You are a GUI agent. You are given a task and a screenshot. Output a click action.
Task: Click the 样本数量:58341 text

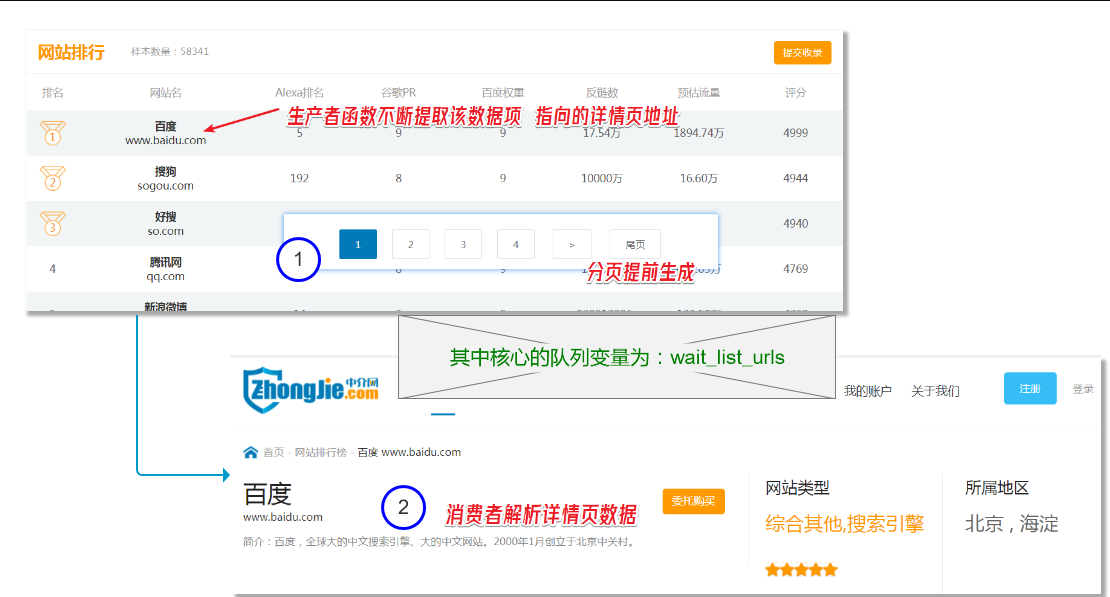click(x=170, y=51)
